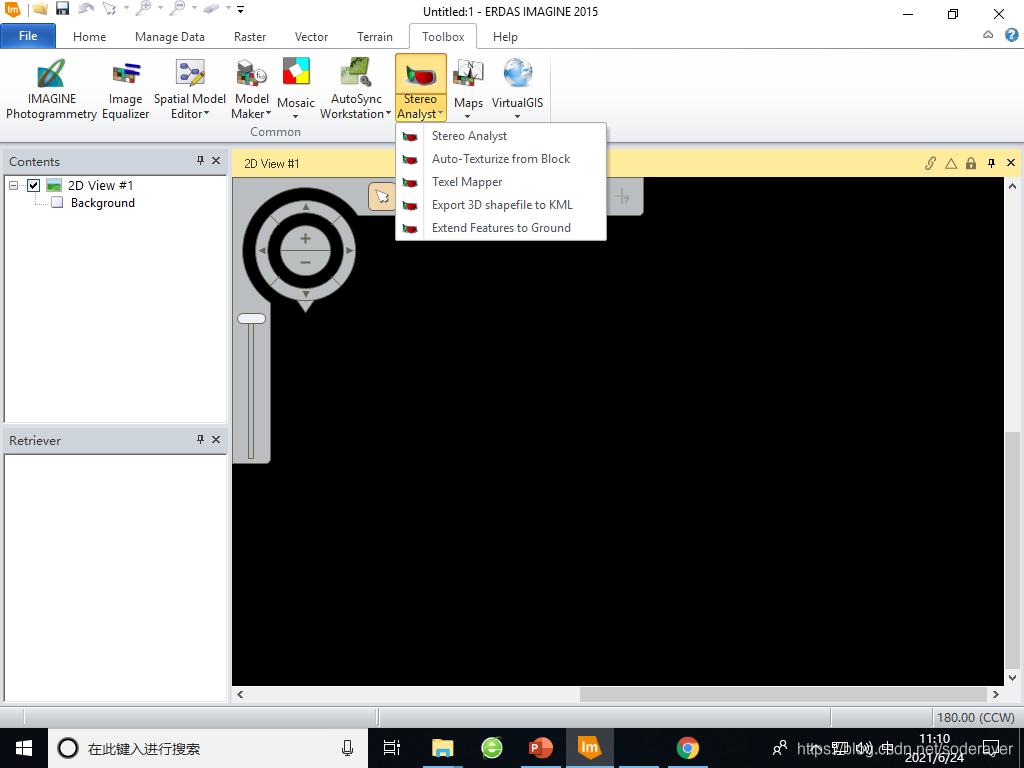1024x768 pixels.
Task: Open the Model Maker tool
Action: pyautogui.click(x=251, y=89)
